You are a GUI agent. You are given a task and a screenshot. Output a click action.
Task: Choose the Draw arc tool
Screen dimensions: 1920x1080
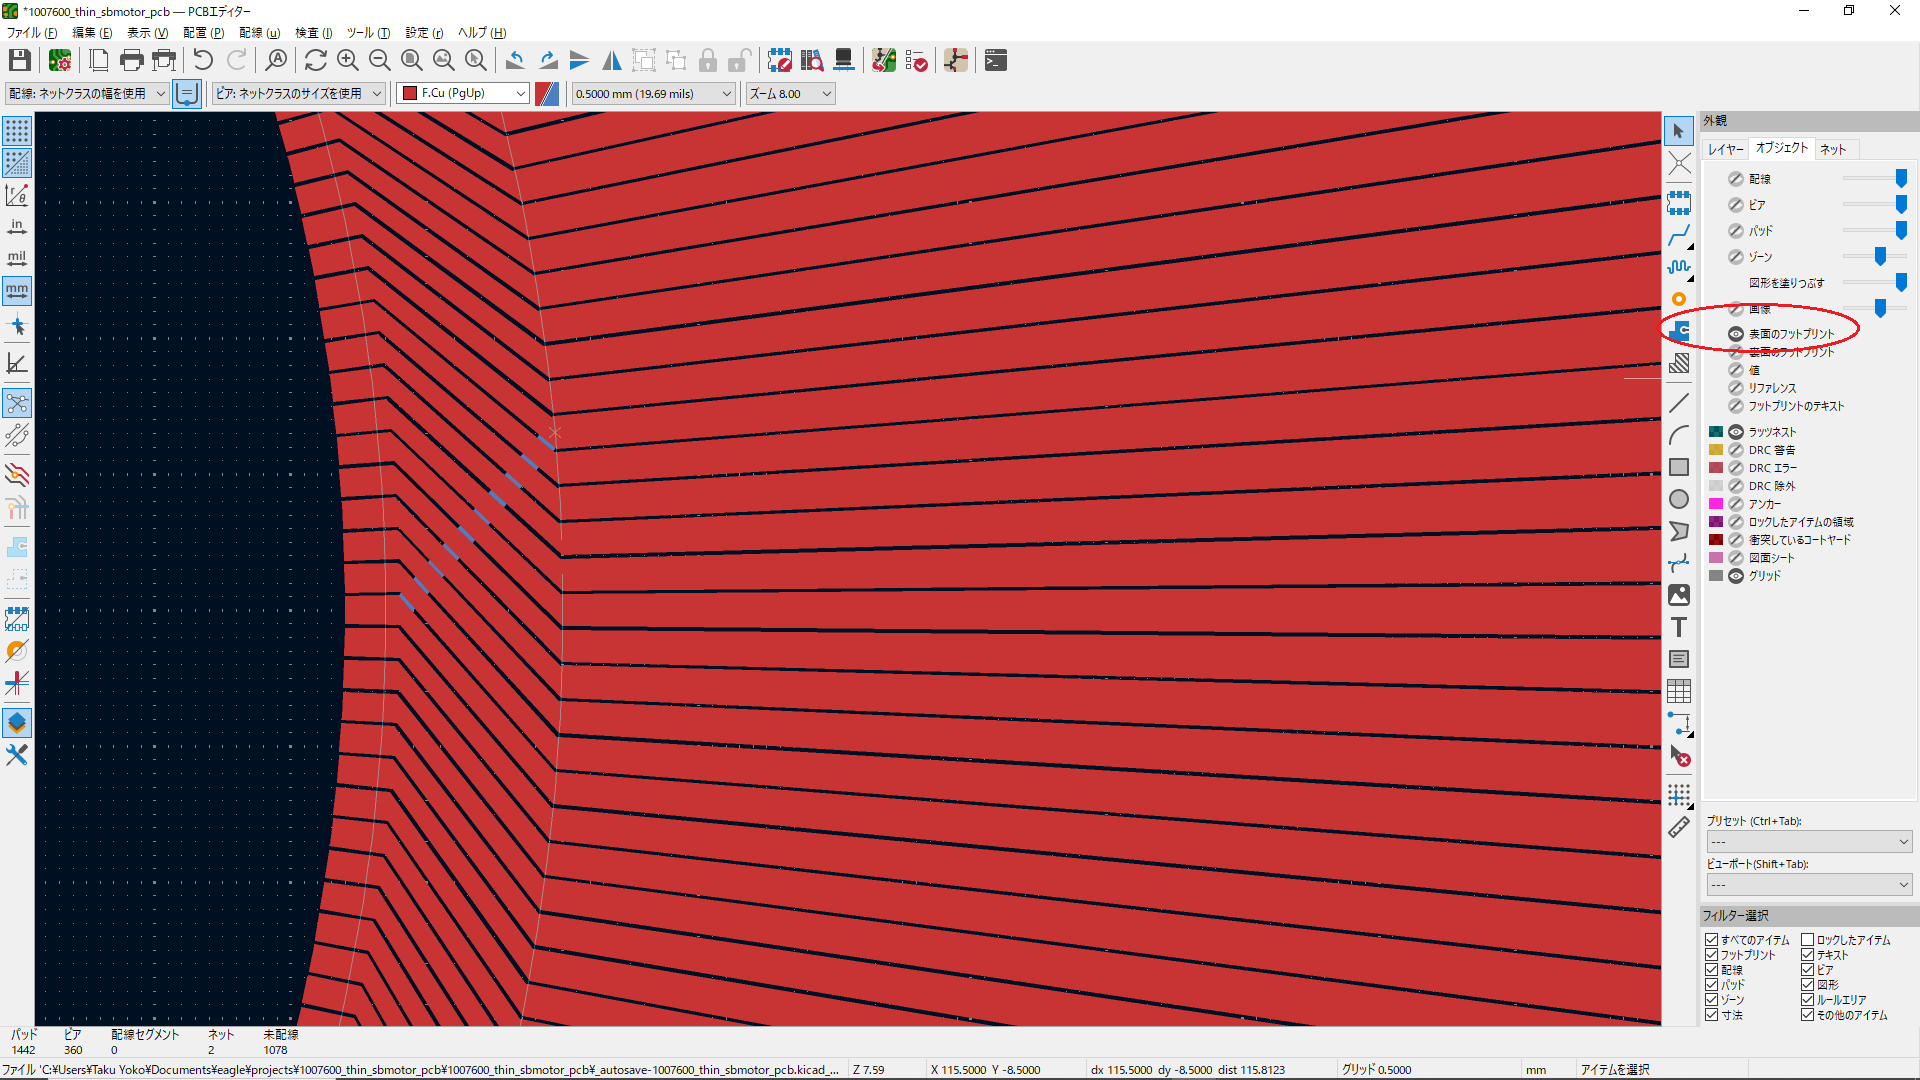(x=1679, y=435)
